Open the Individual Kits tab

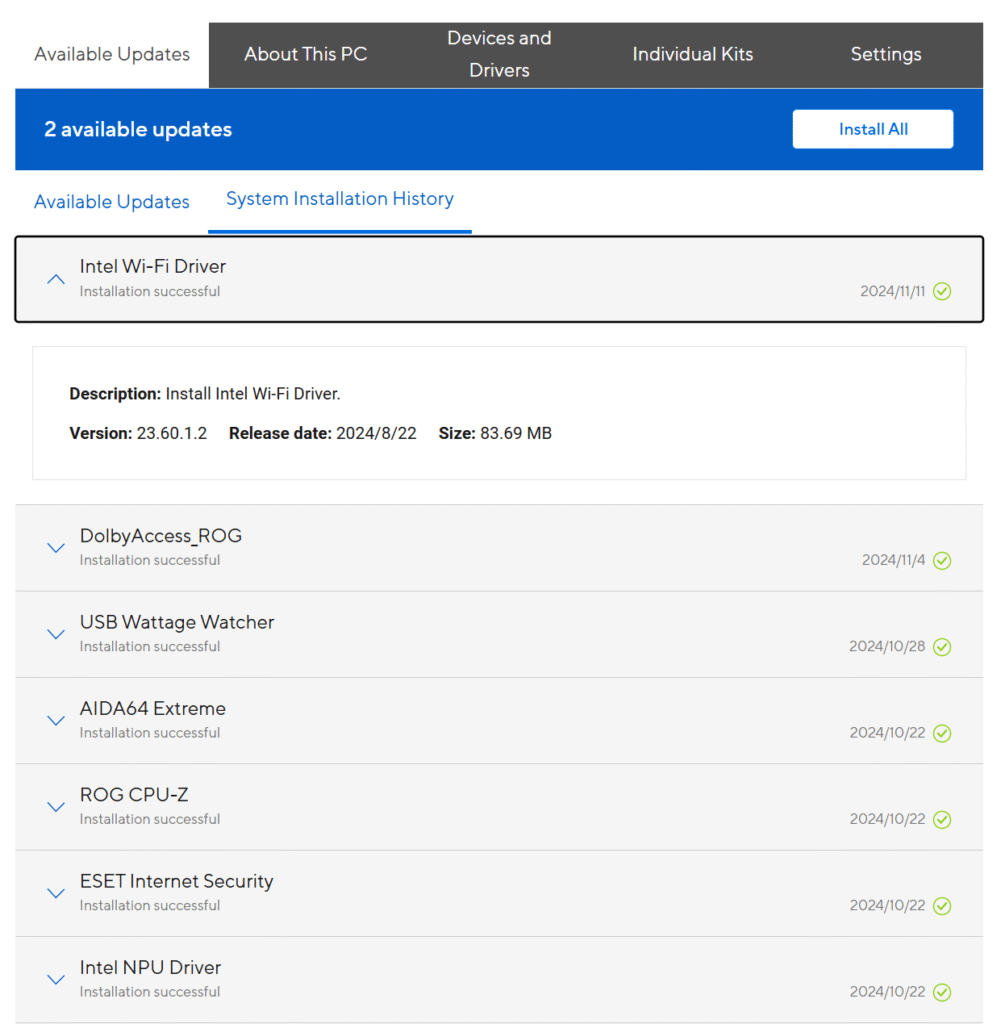click(x=692, y=55)
